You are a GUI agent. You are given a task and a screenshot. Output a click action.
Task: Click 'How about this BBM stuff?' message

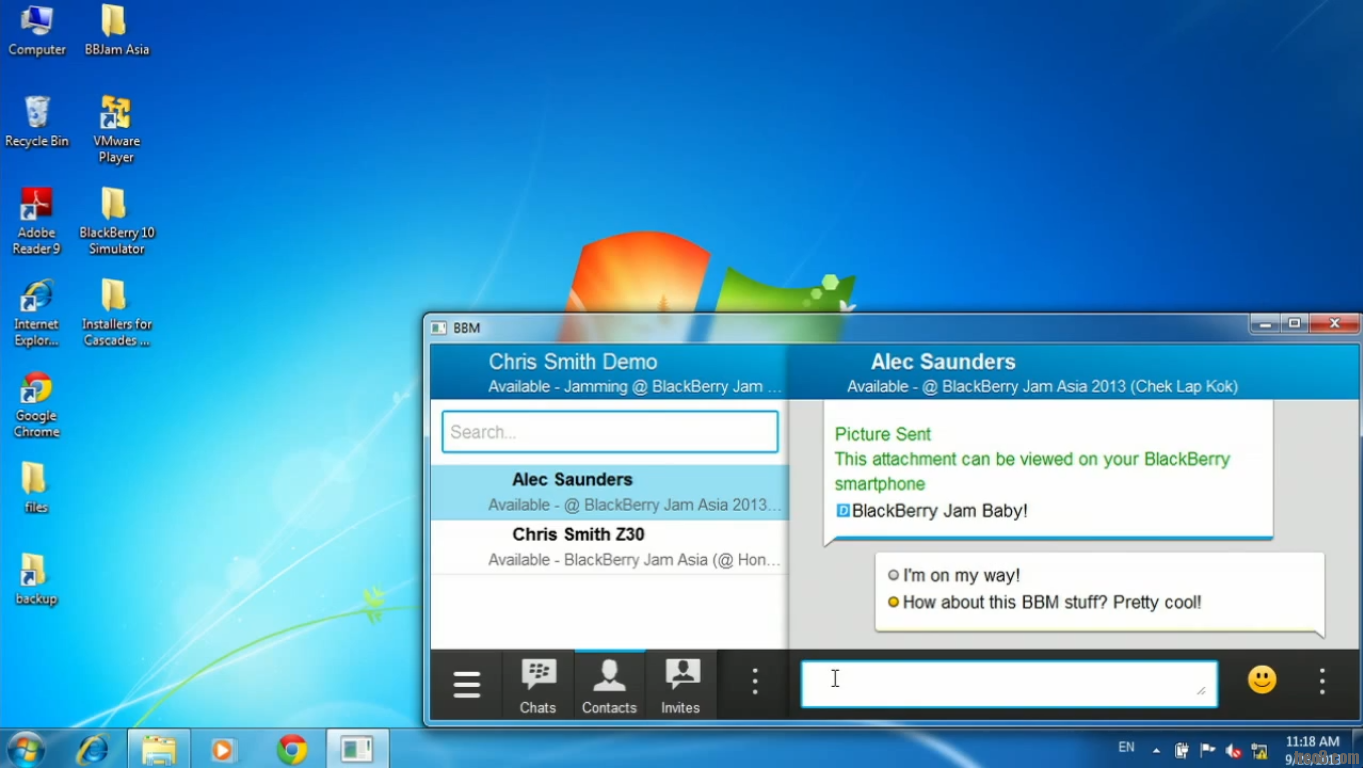tap(1052, 602)
